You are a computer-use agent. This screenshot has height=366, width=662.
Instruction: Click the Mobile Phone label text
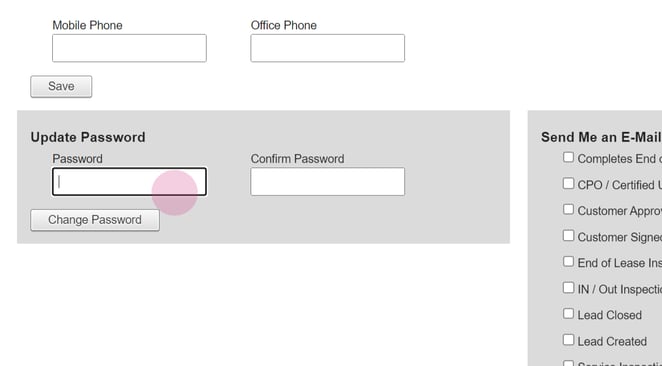point(87,25)
